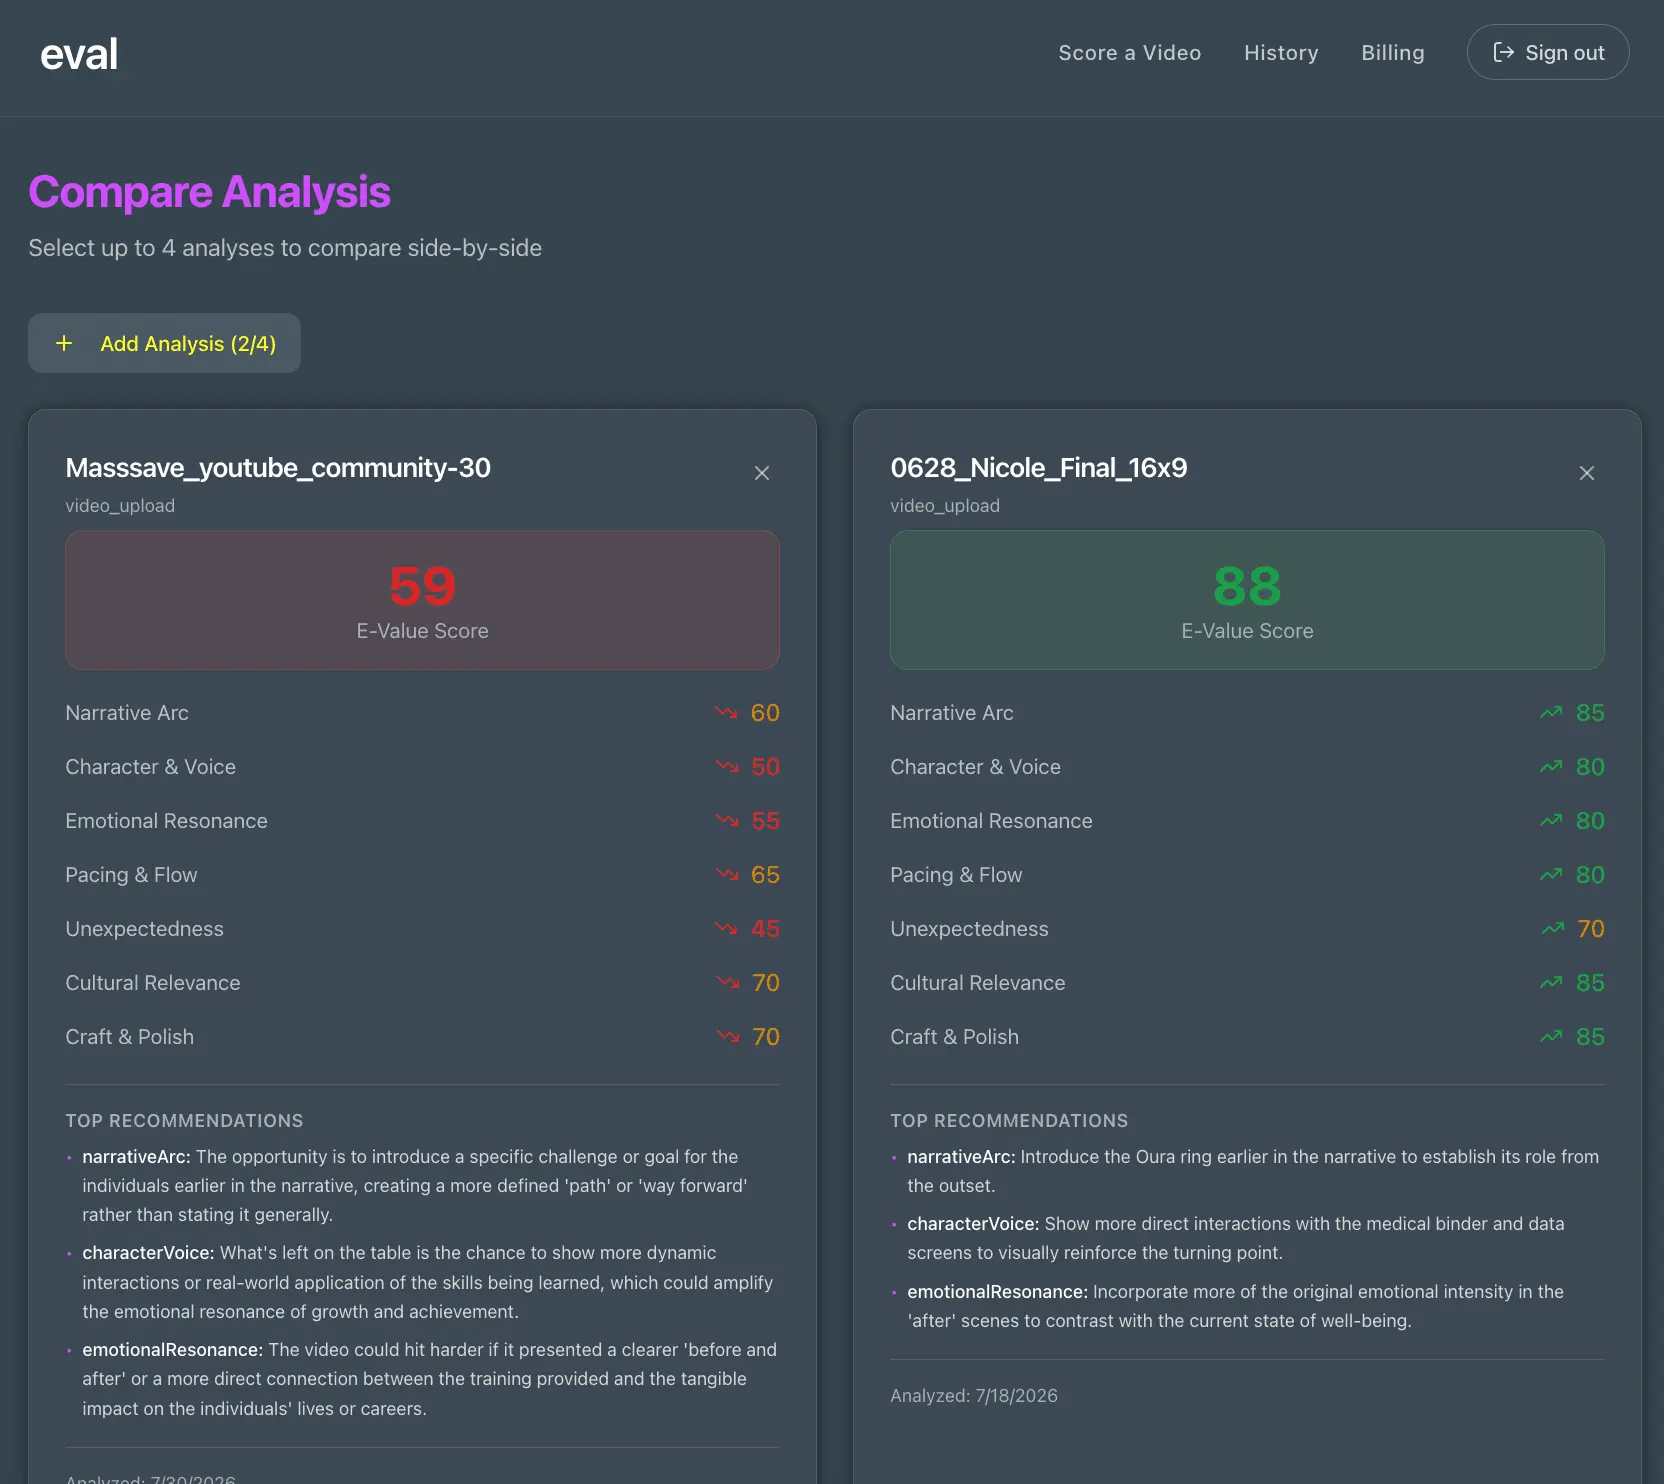Click Craft & Polish label in Masssave card
Screen dimensions: 1664x1484
point(130,1037)
